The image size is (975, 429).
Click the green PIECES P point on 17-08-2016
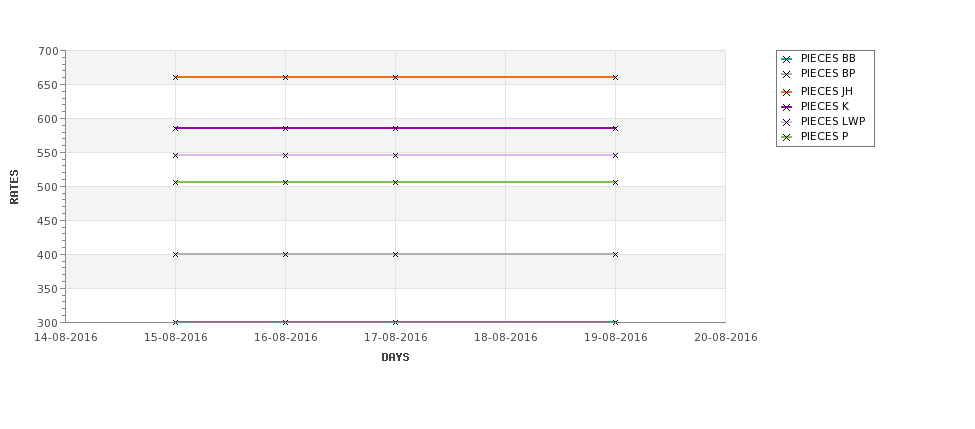pos(395,182)
